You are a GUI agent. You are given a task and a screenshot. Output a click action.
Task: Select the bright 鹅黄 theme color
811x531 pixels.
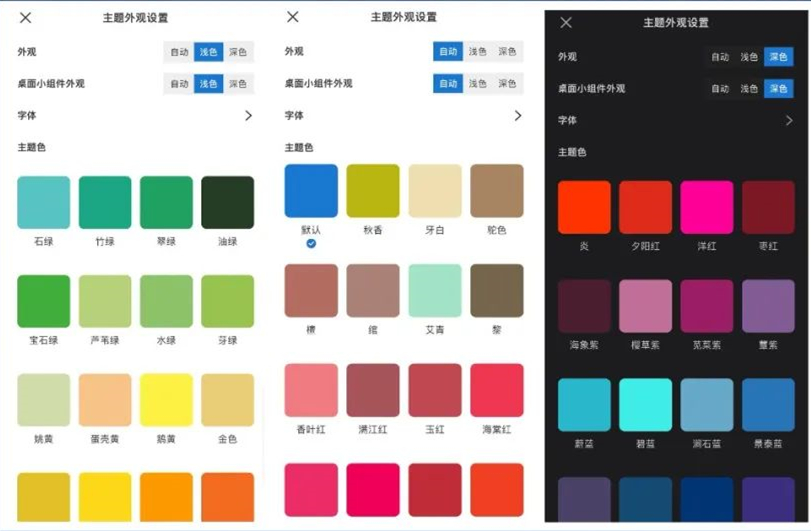(x=166, y=400)
